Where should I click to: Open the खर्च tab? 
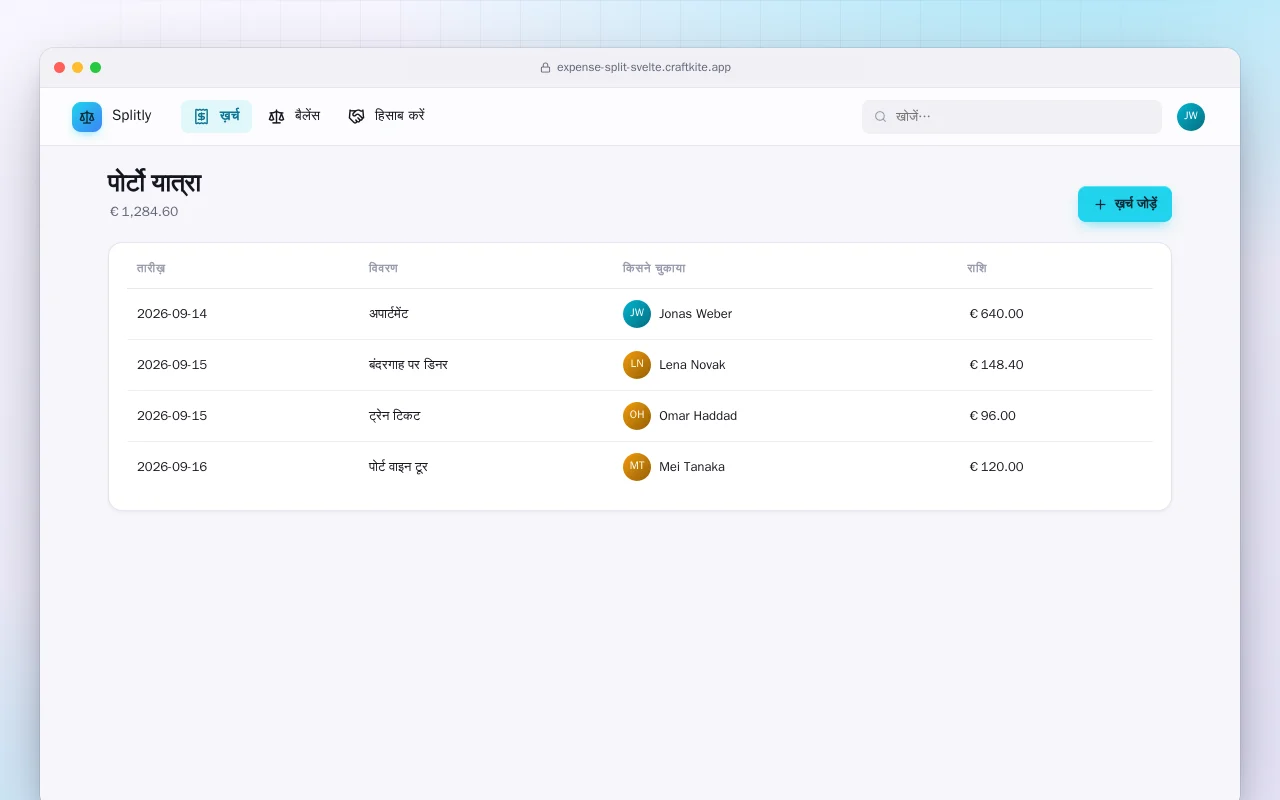pos(216,116)
